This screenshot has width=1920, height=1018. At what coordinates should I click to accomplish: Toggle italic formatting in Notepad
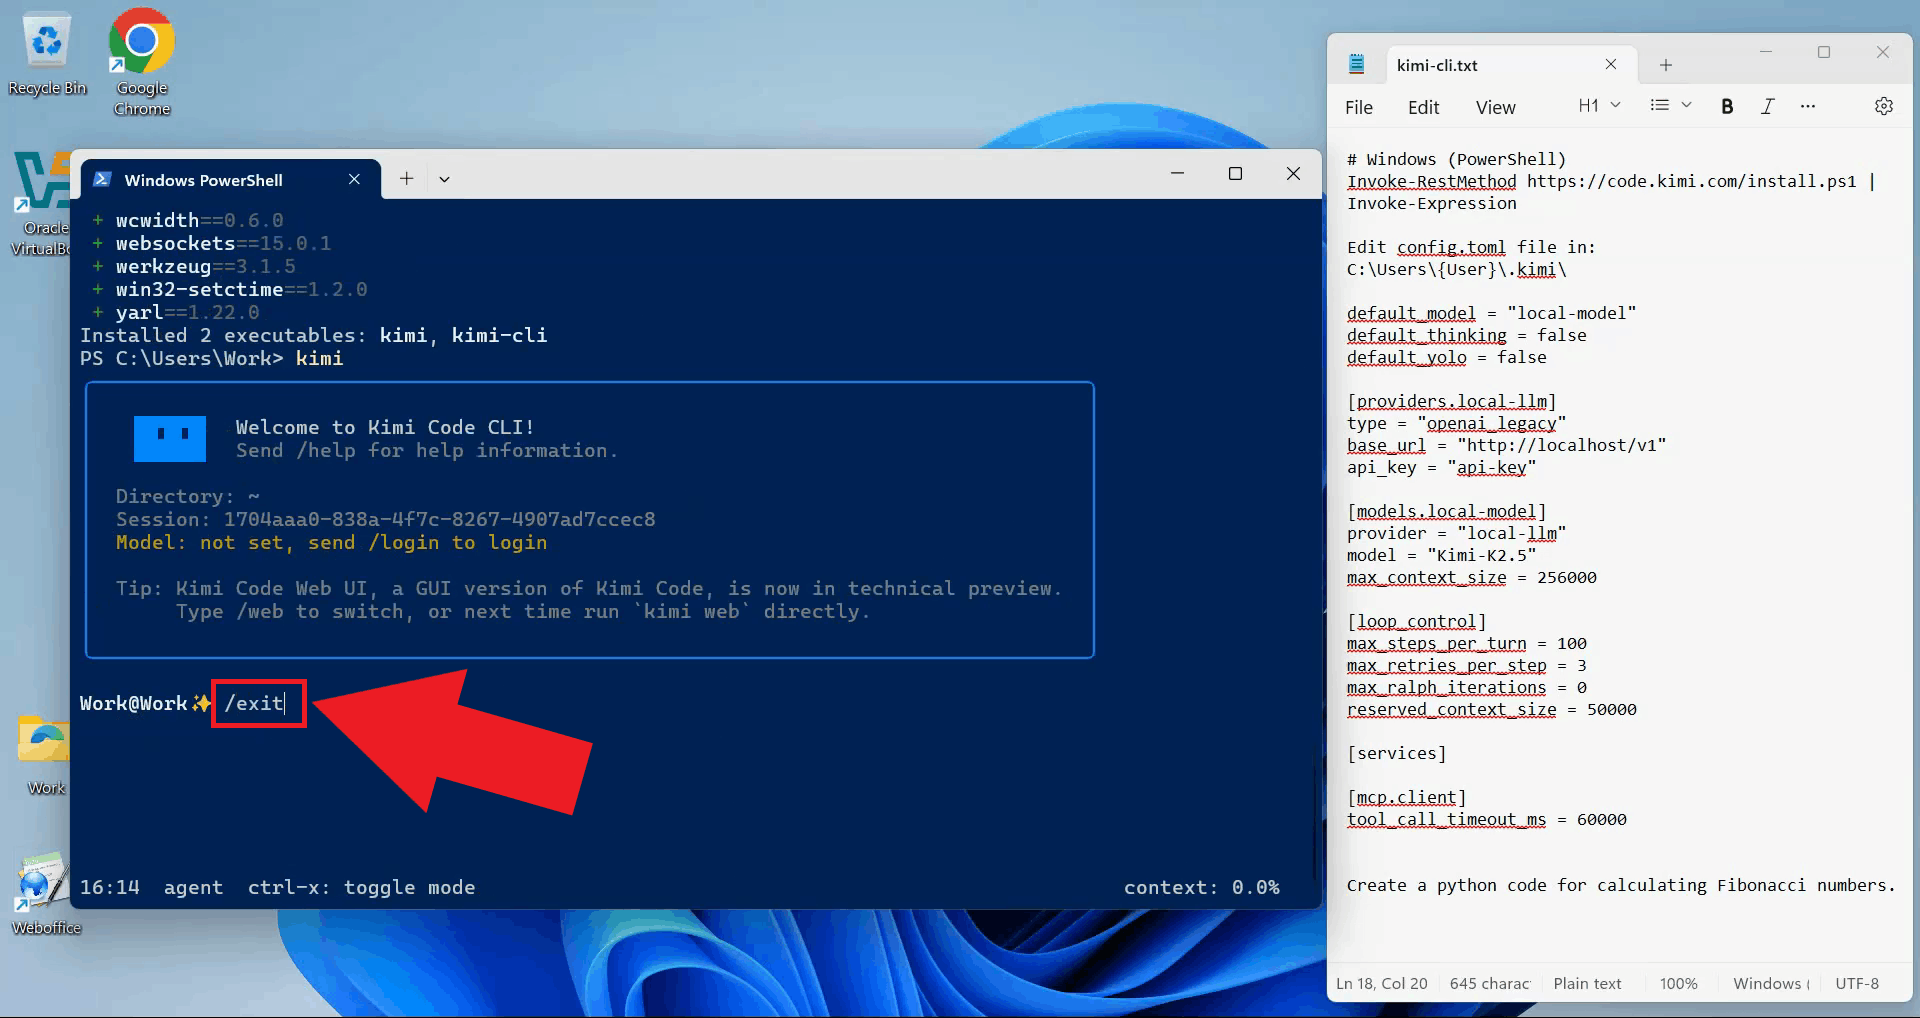coord(1767,106)
